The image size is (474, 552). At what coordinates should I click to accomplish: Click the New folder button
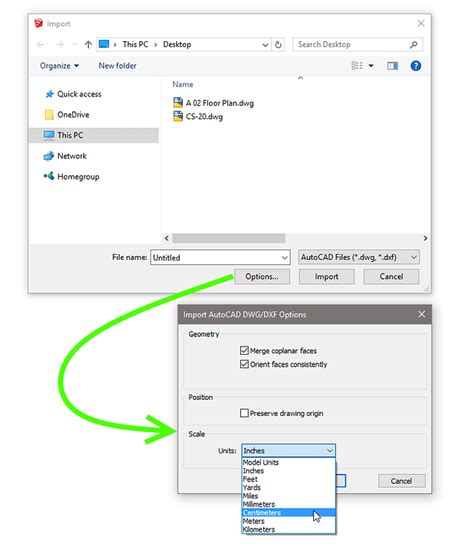(x=117, y=66)
